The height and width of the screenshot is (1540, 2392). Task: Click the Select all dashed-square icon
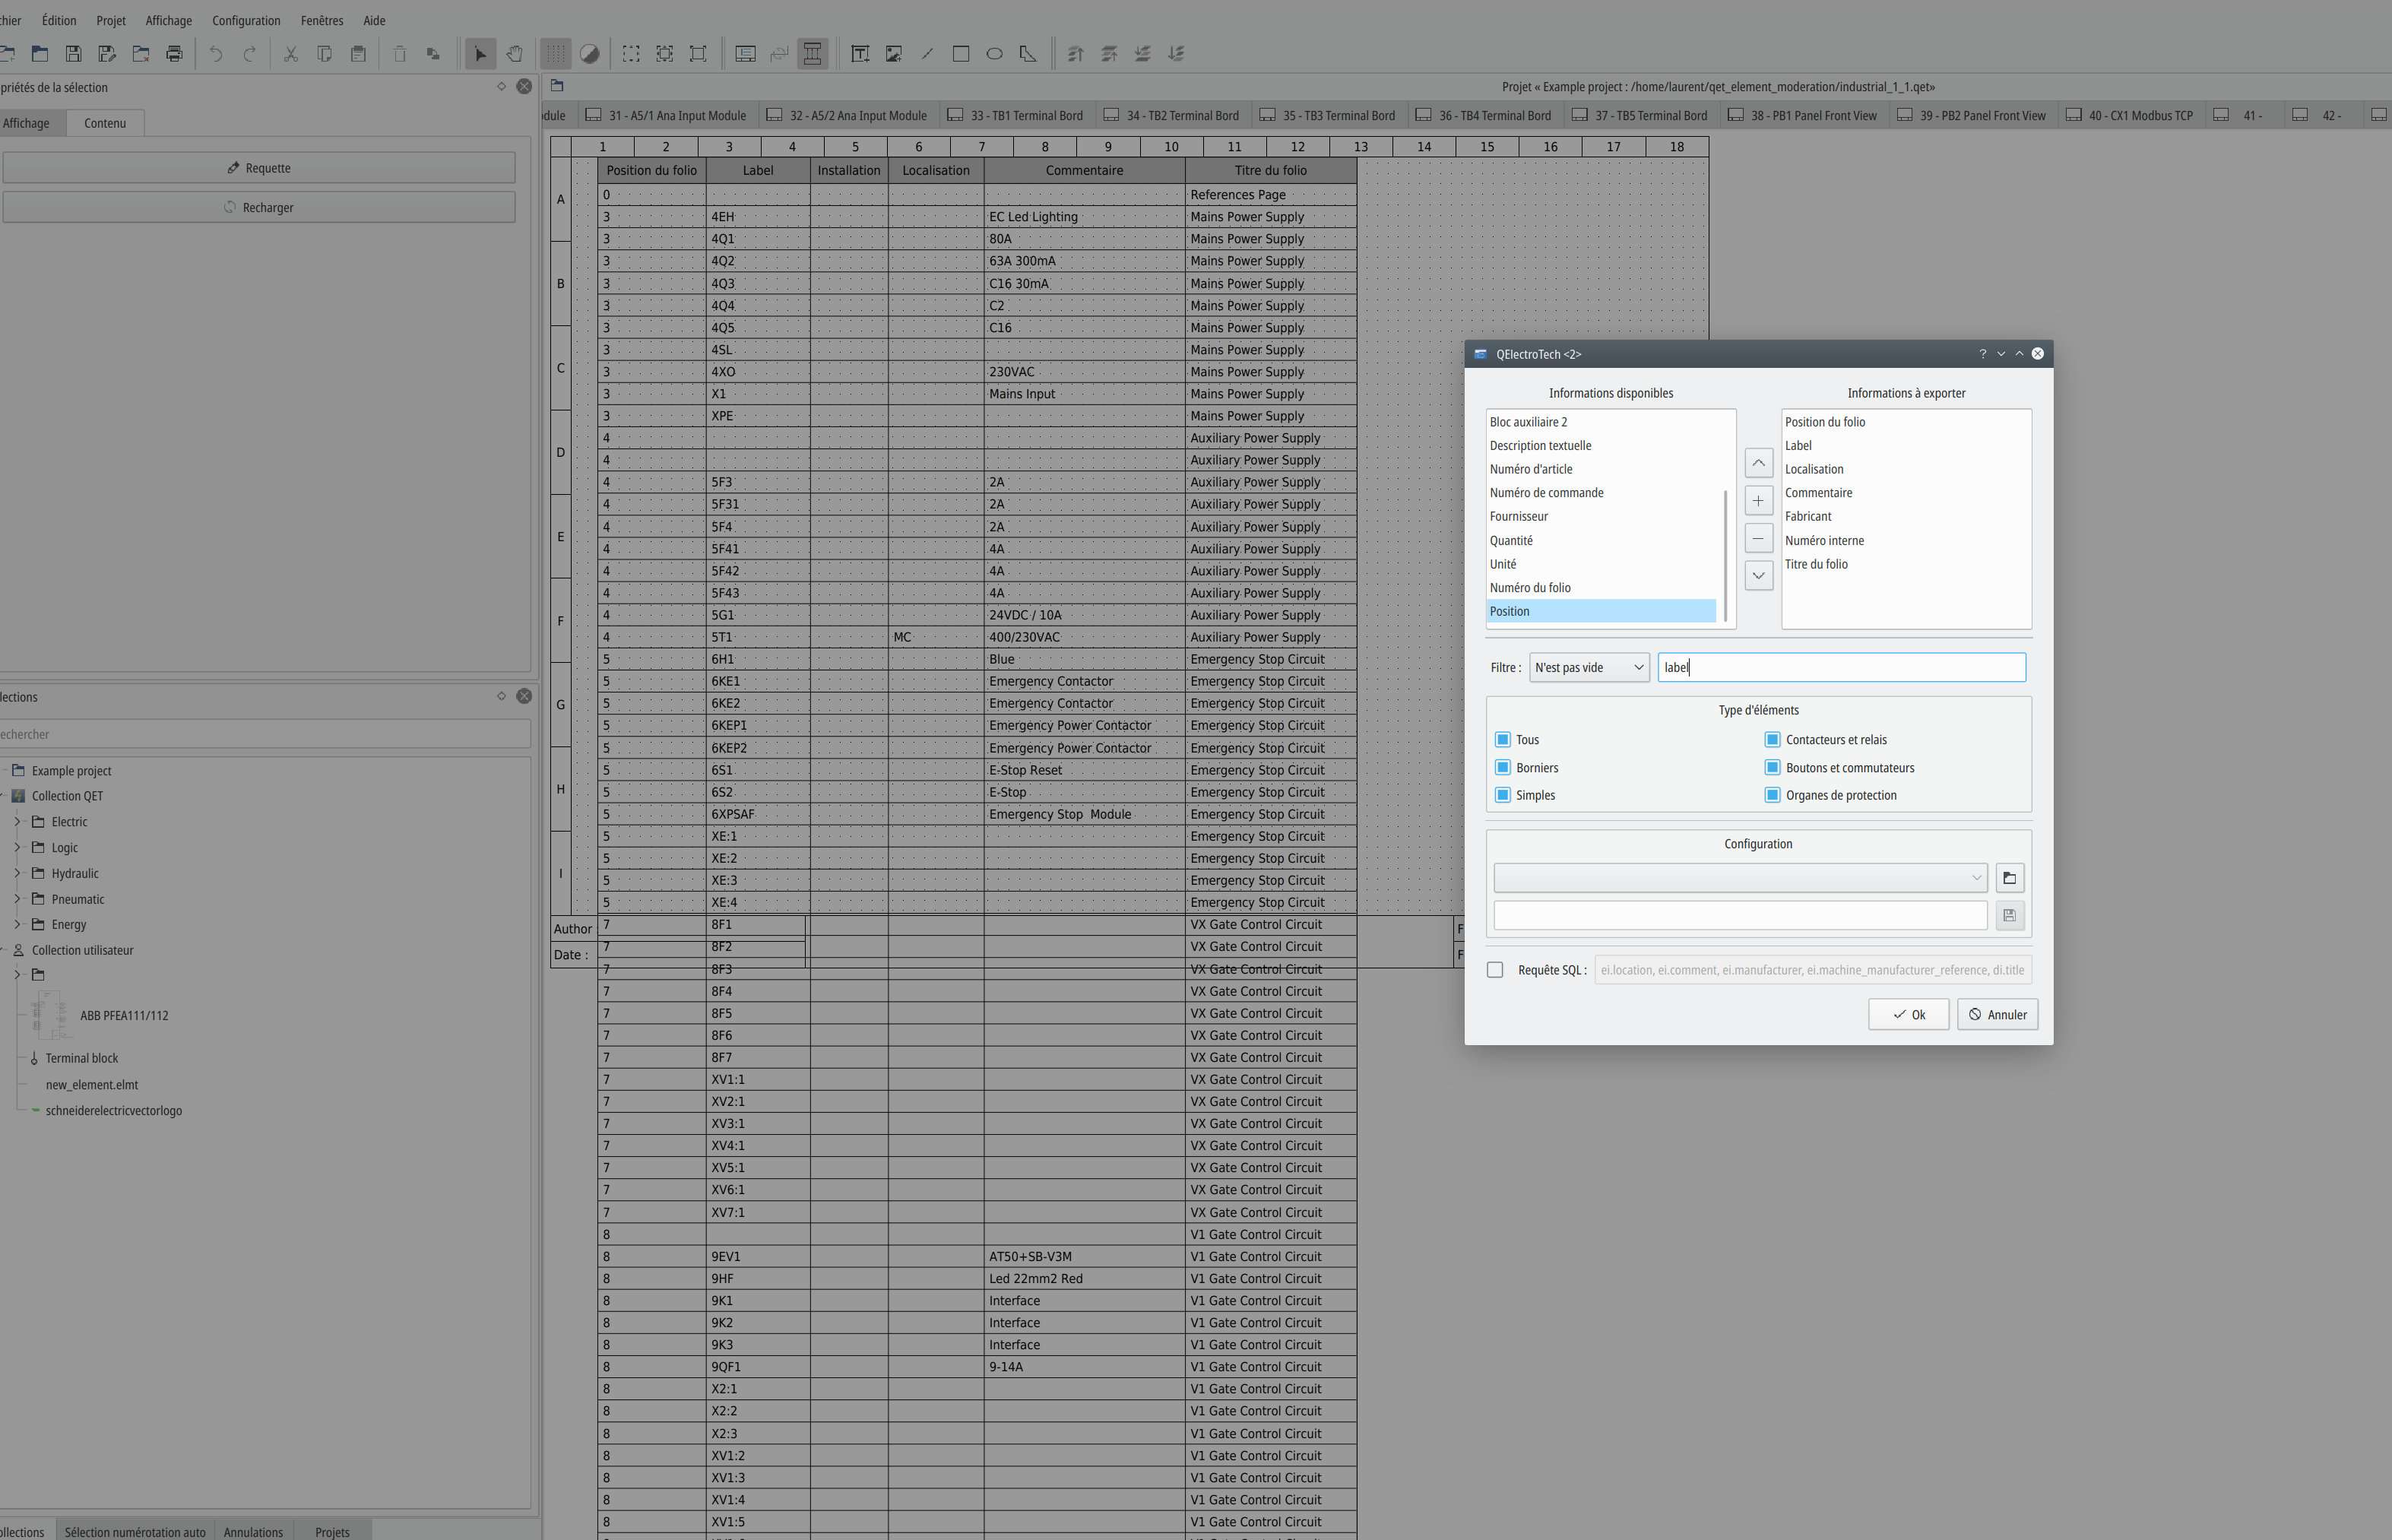(x=631, y=54)
